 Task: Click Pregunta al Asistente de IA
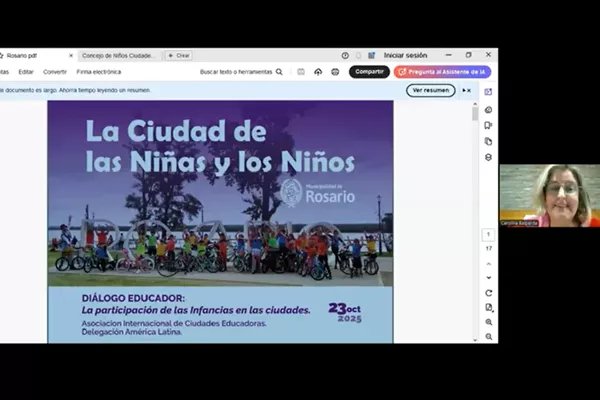(x=442, y=72)
